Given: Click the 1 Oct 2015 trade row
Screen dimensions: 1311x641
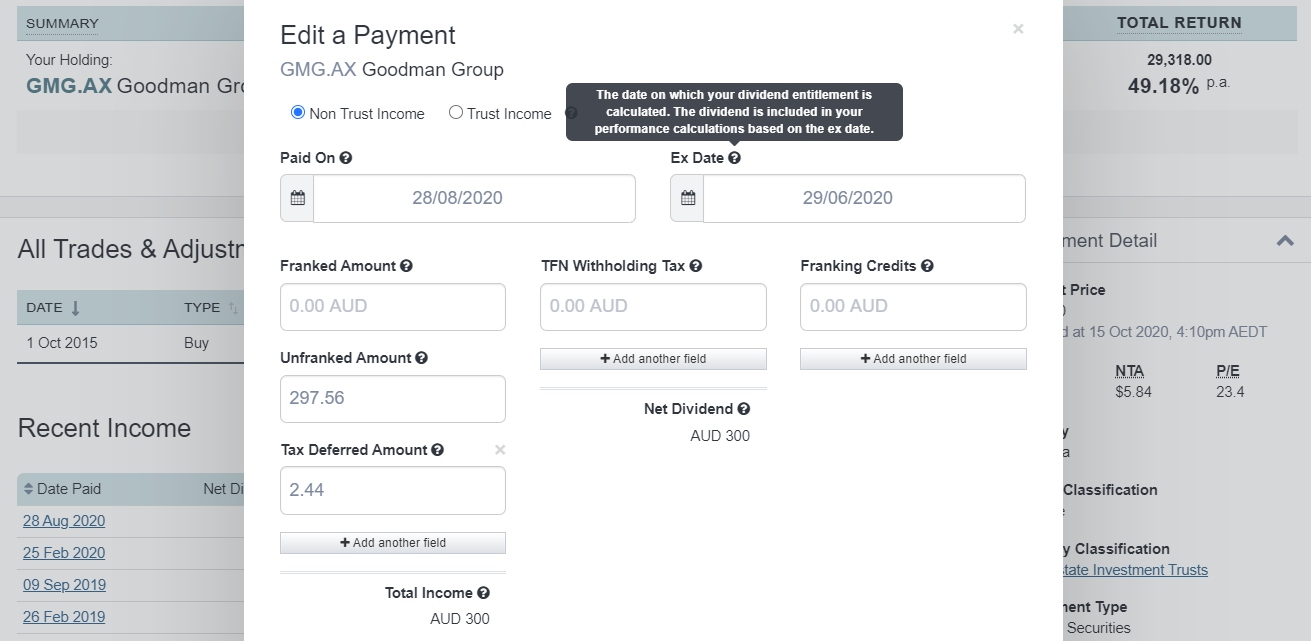Looking at the screenshot, I should (x=130, y=343).
